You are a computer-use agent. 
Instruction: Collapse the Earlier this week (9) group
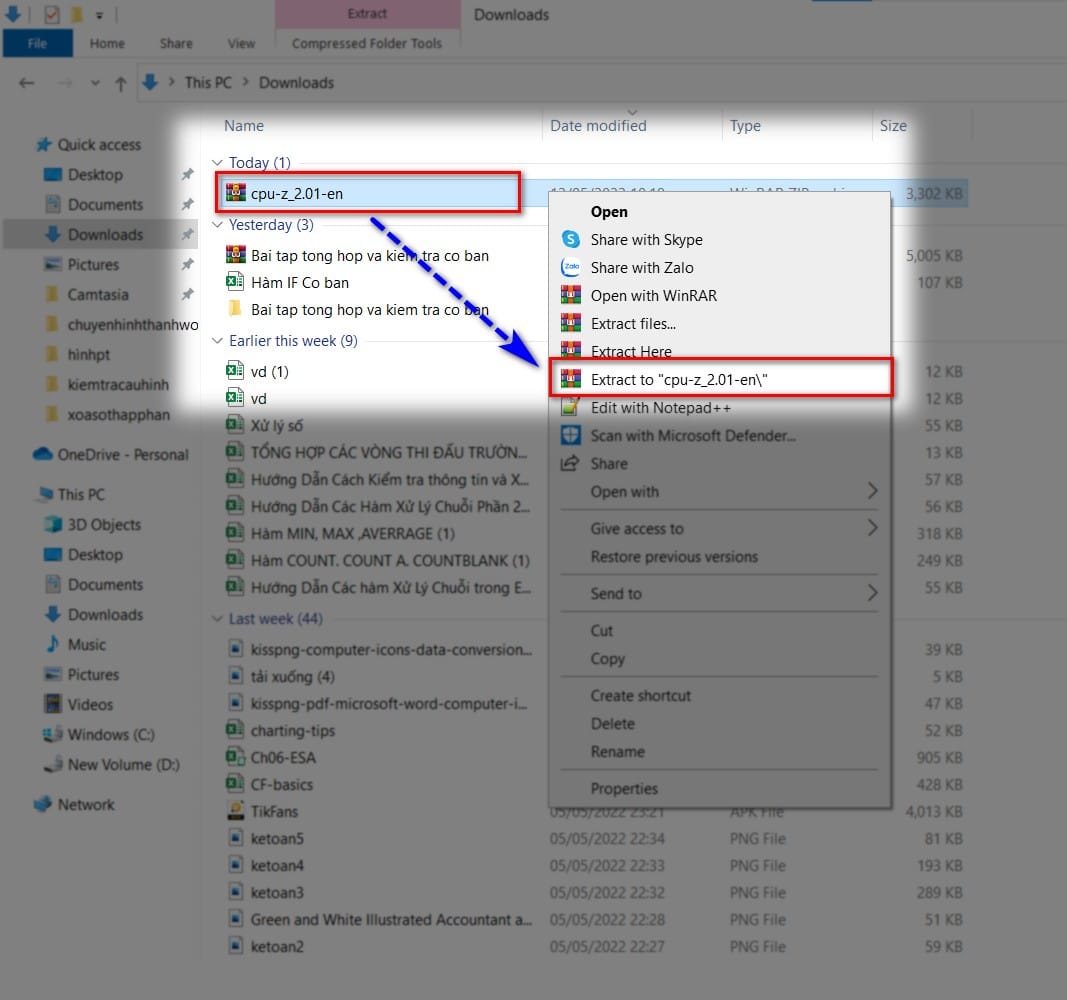(217, 340)
